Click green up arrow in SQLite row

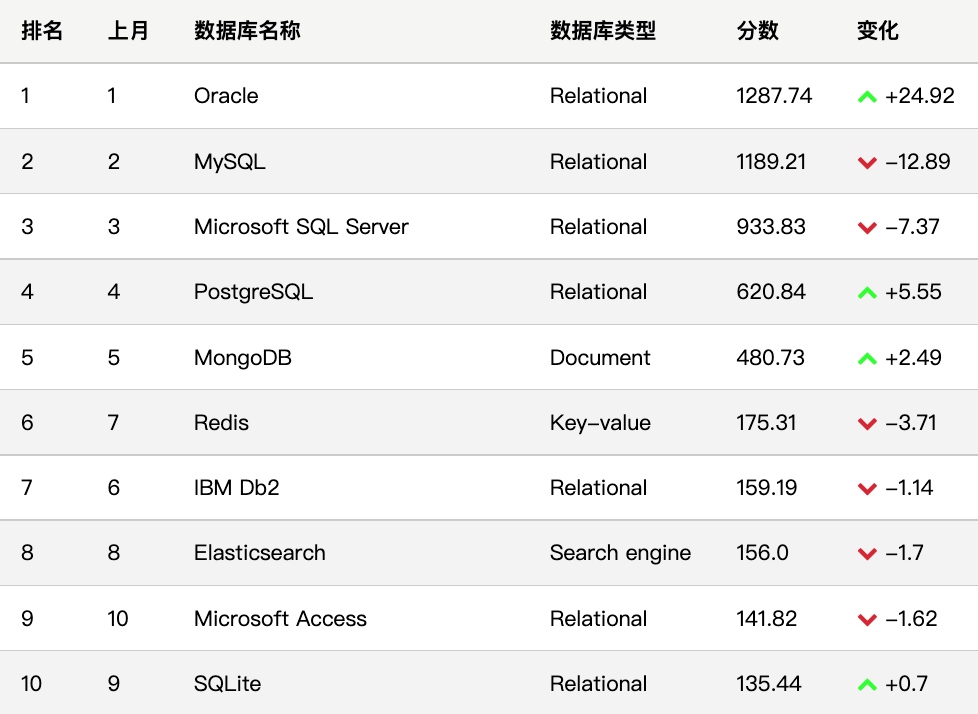(867, 685)
